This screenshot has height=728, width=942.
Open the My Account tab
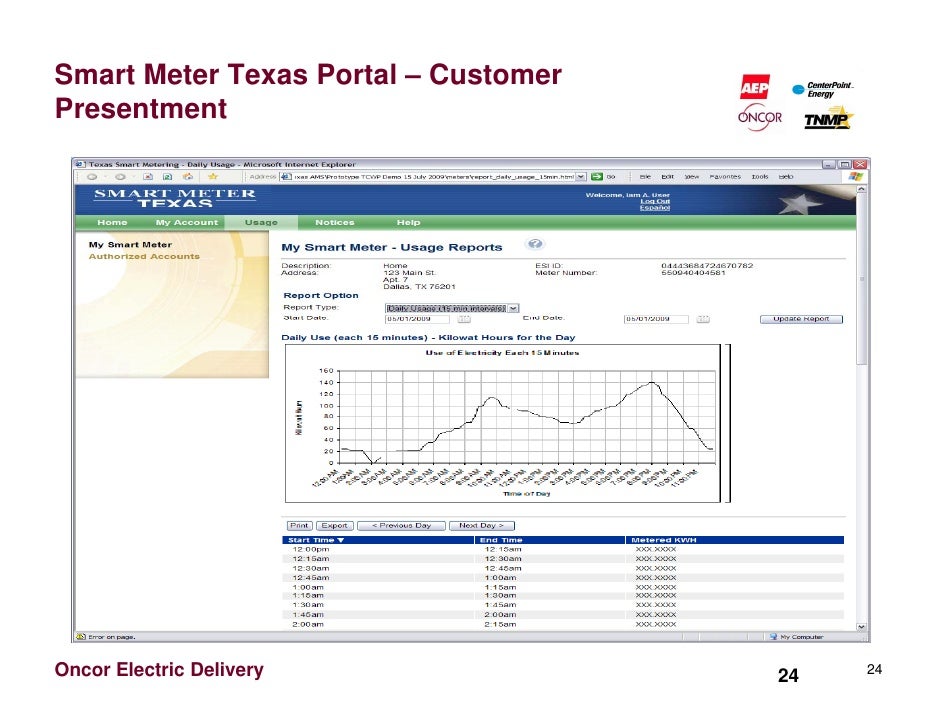[187, 222]
